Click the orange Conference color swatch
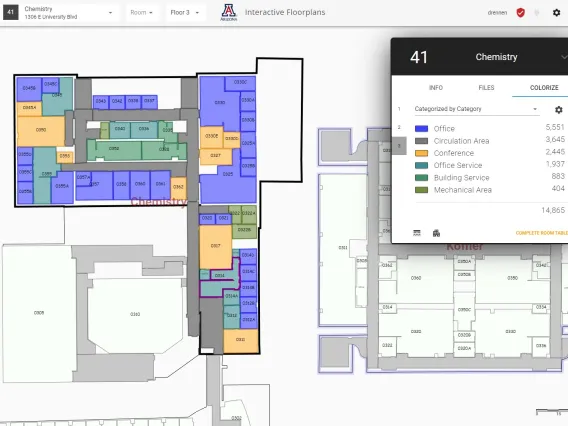Viewport: 568px width, 426px height. (421, 153)
